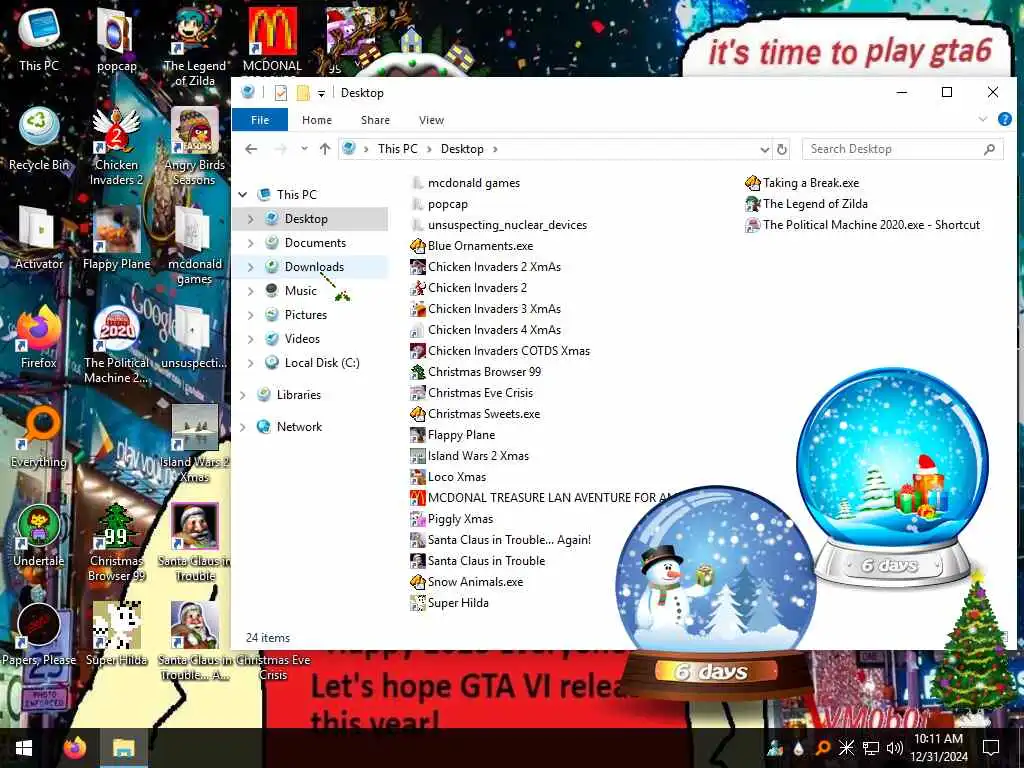Expand the Libraries tree node arrow

coord(243,394)
